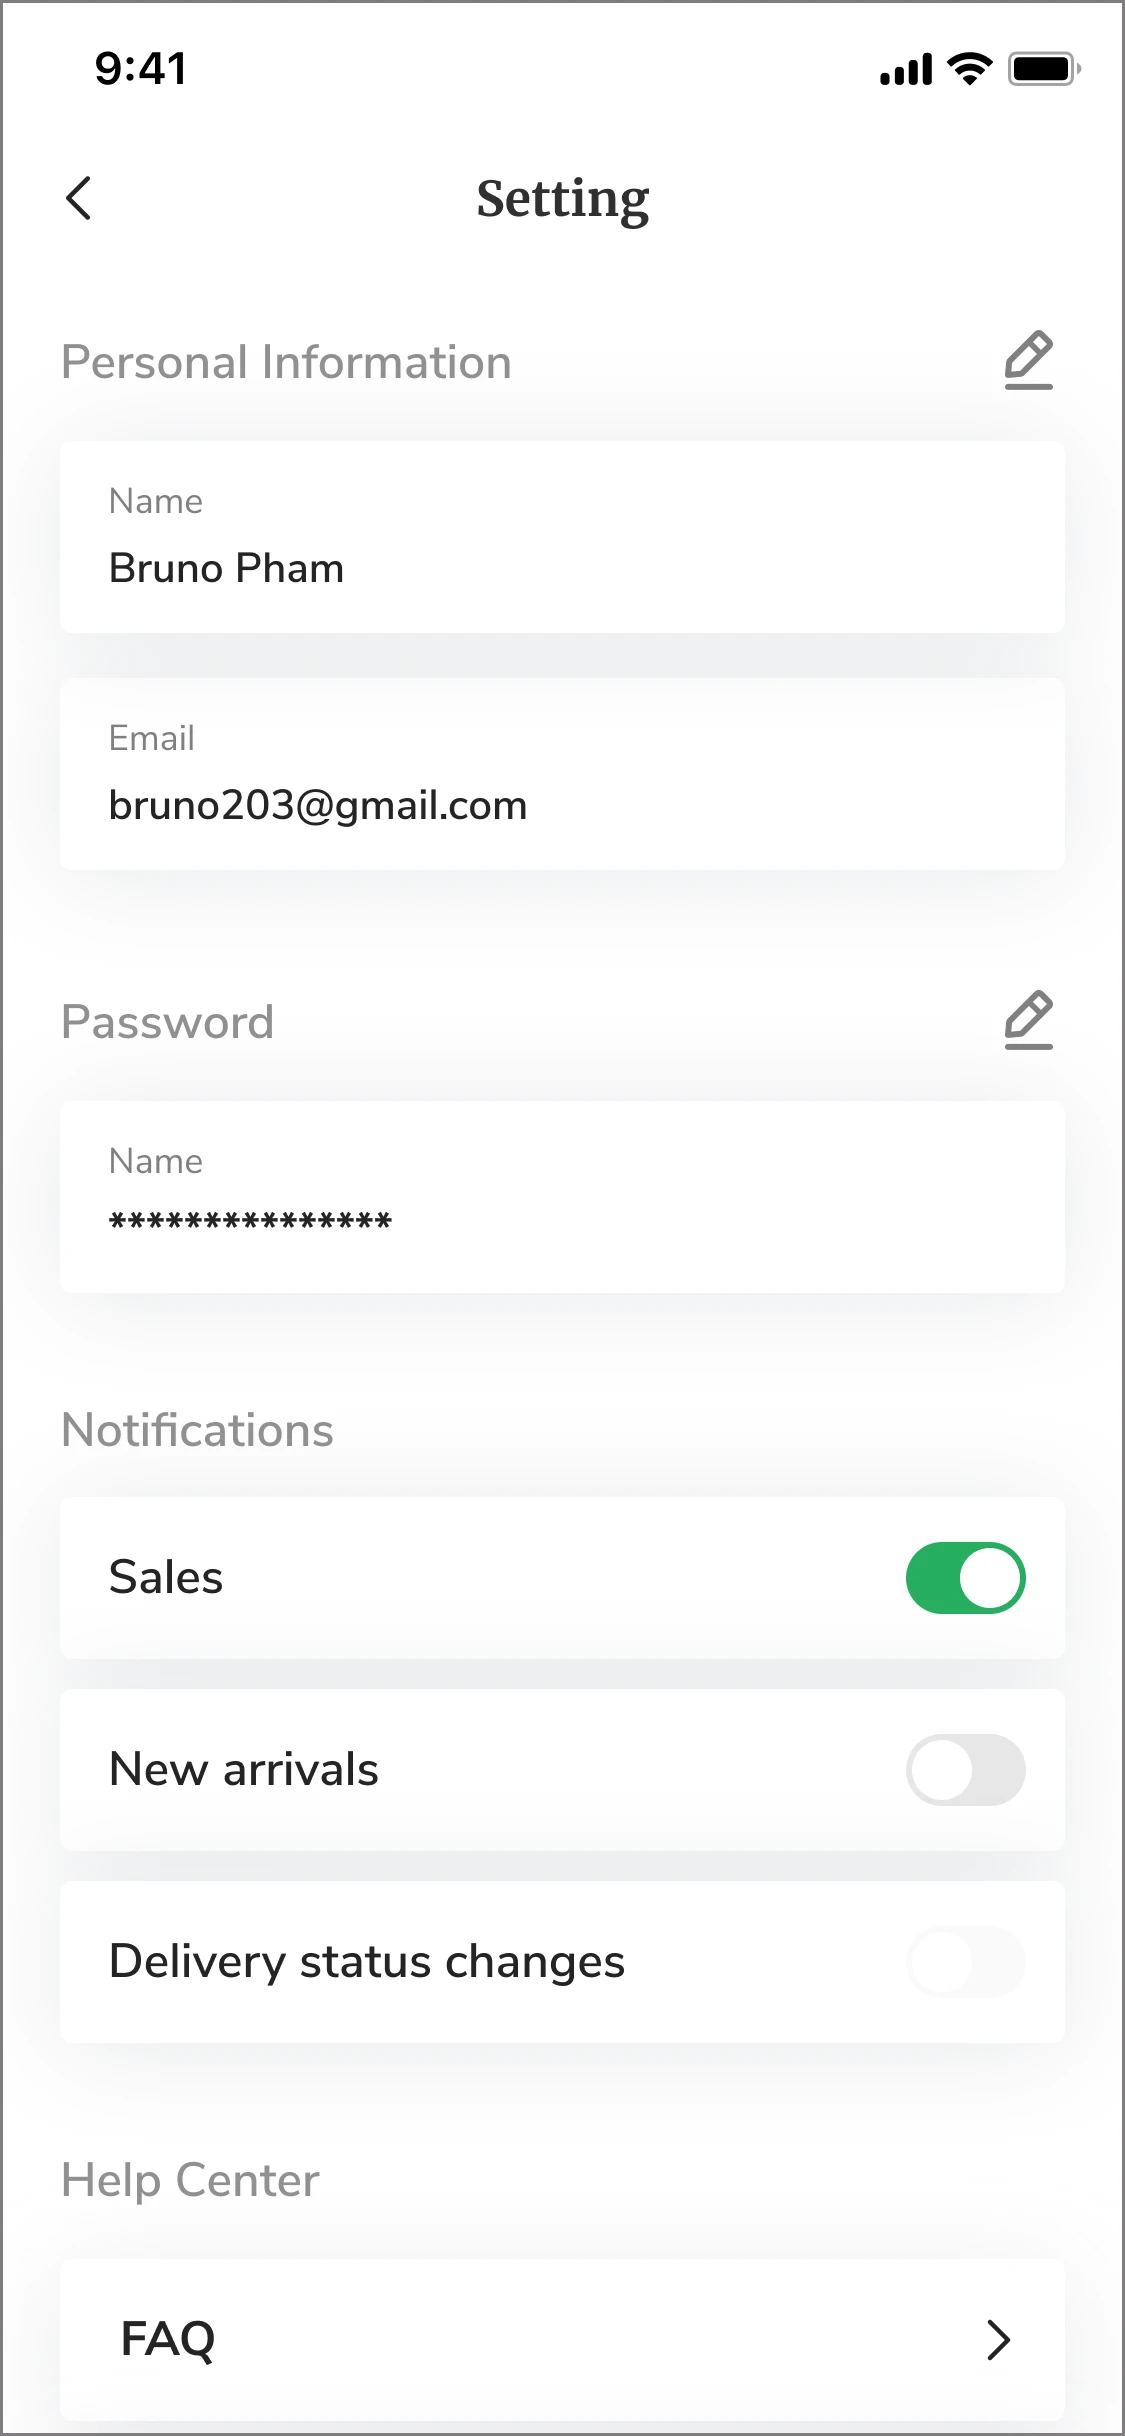Screen dimensions: 1125x2436
Task: Tap the Delivery status changes label
Action: 367,1962
